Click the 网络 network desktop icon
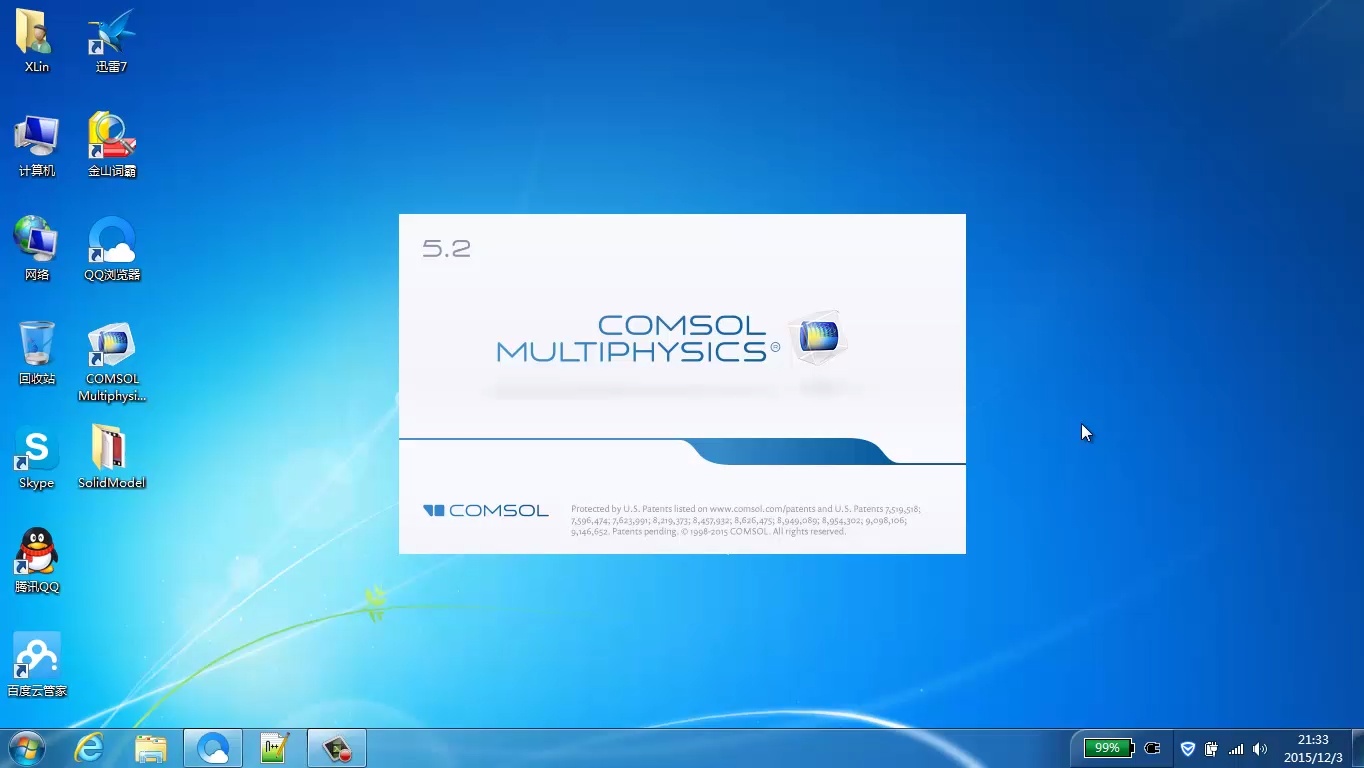Screen dimensions: 1364x768 (37, 242)
